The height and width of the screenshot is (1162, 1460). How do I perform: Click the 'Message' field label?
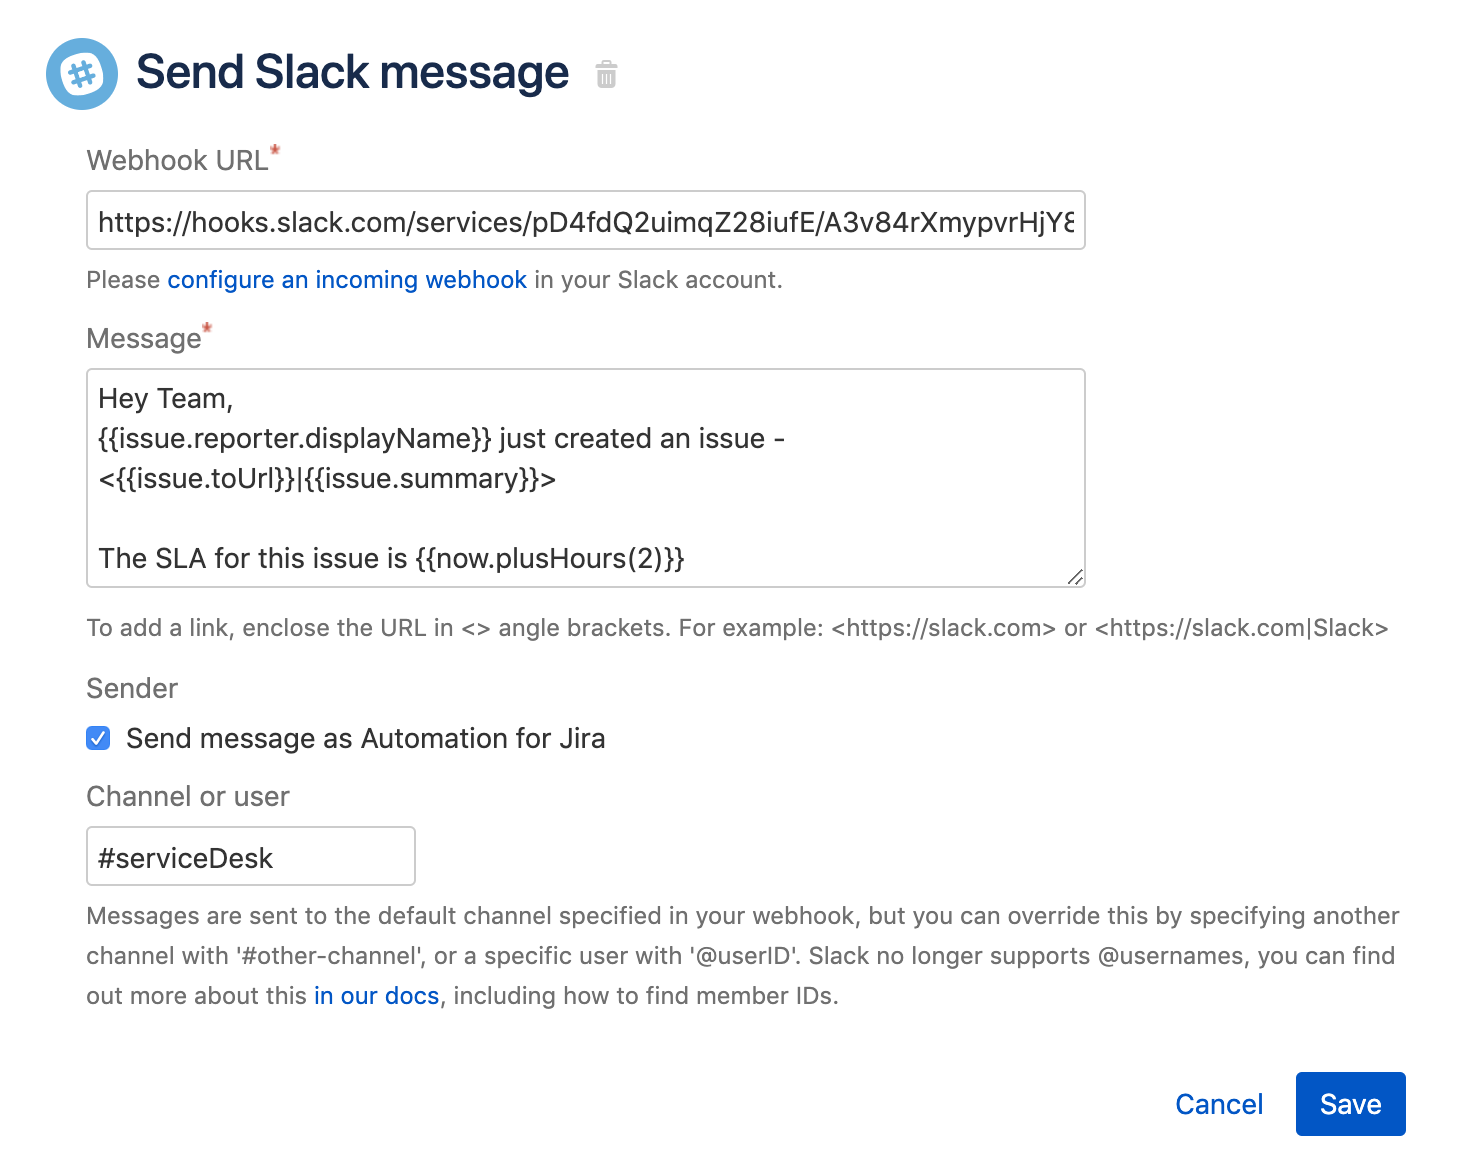point(144,339)
